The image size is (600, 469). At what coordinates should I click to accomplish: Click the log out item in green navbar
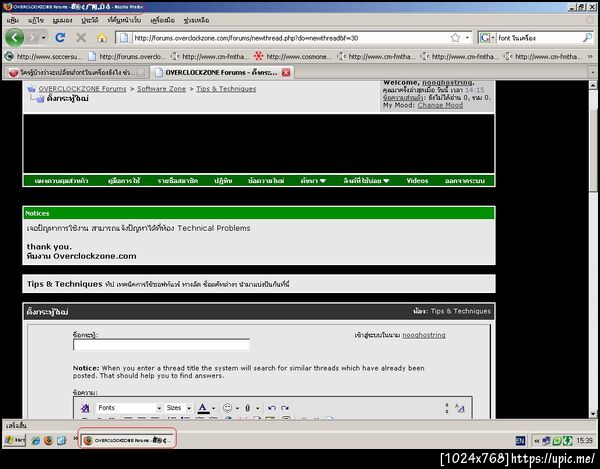(x=465, y=181)
